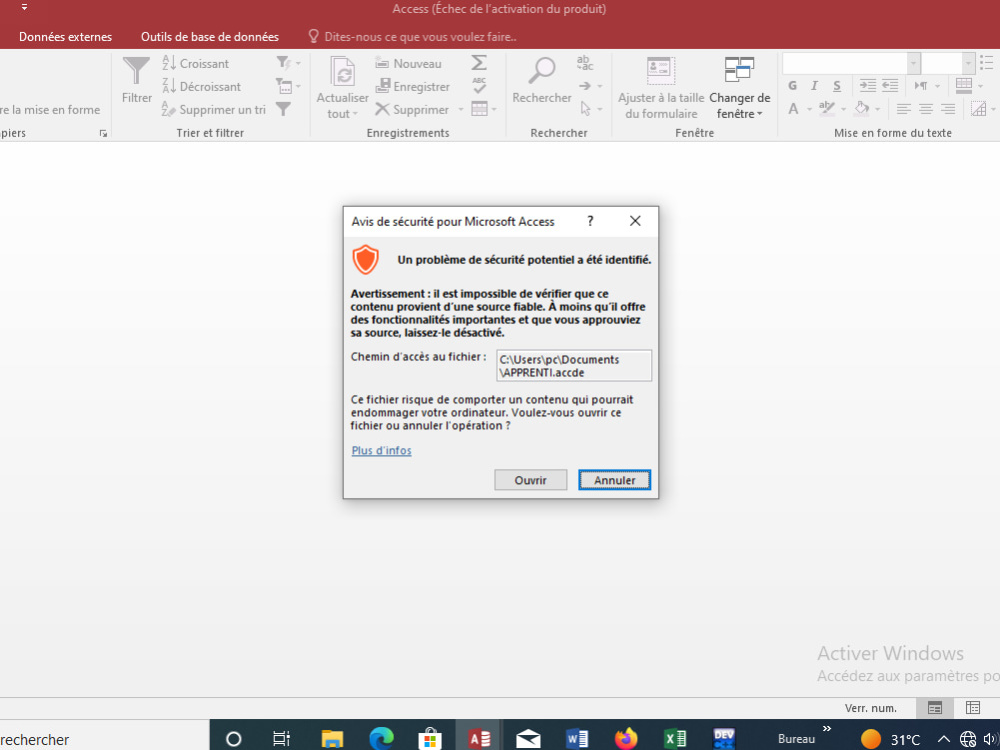Click the text highlight color button
This screenshot has width=1000, height=750.
(x=827, y=109)
